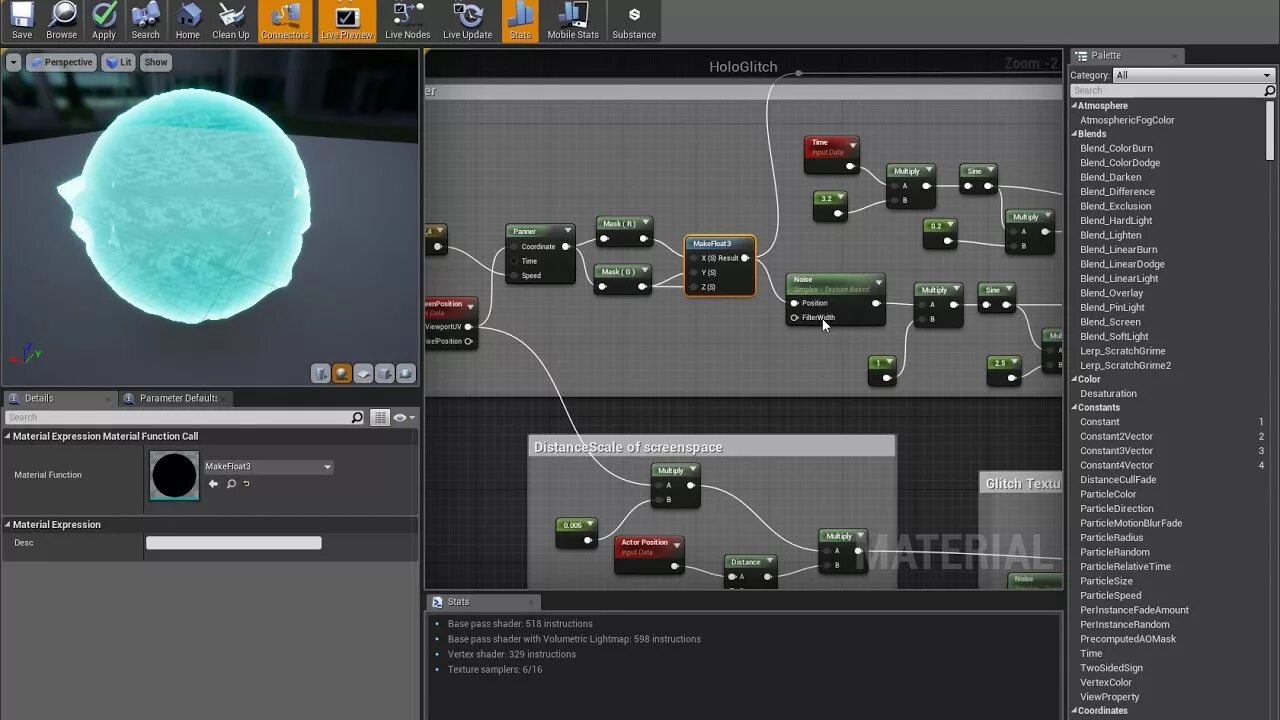Viewport: 1280px width, 720px height.
Task: Reset Material Function to default
Action: click(246, 484)
